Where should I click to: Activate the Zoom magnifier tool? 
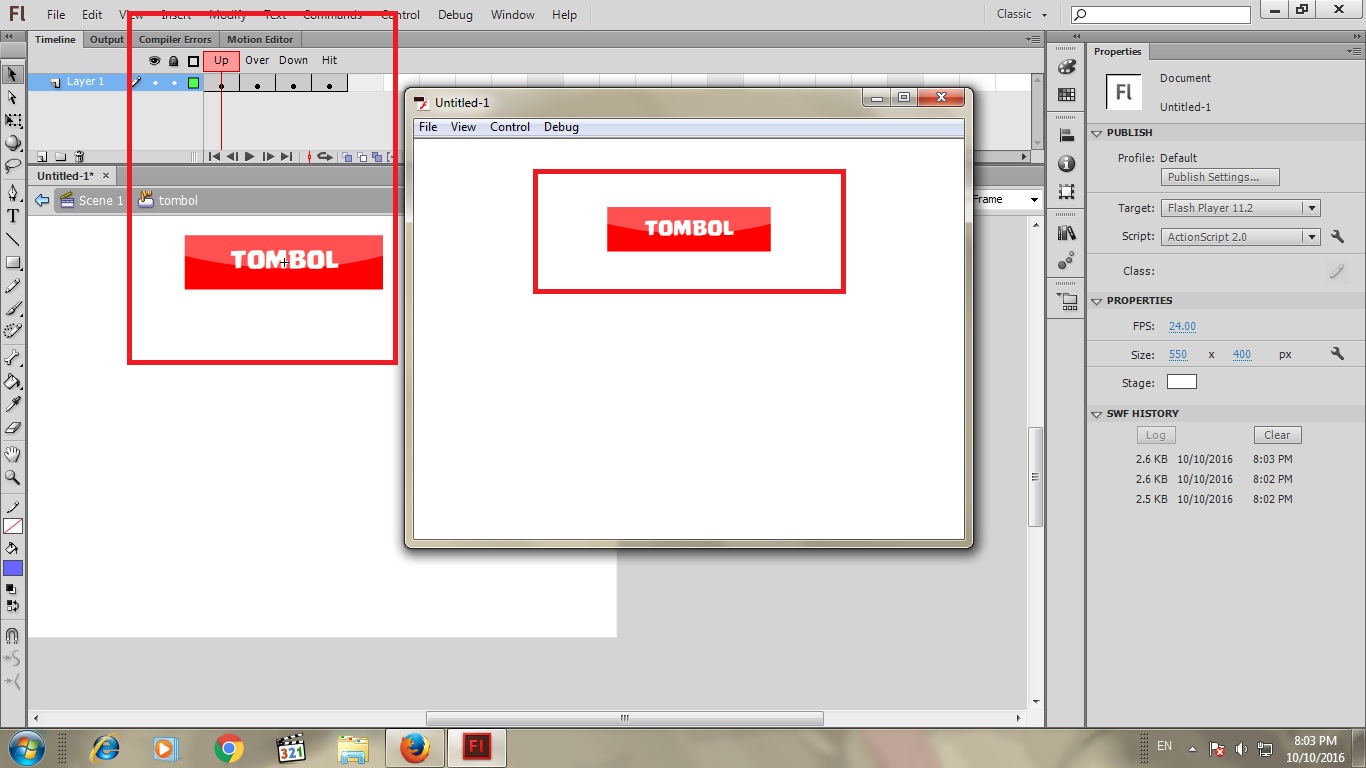(x=13, y=477)
